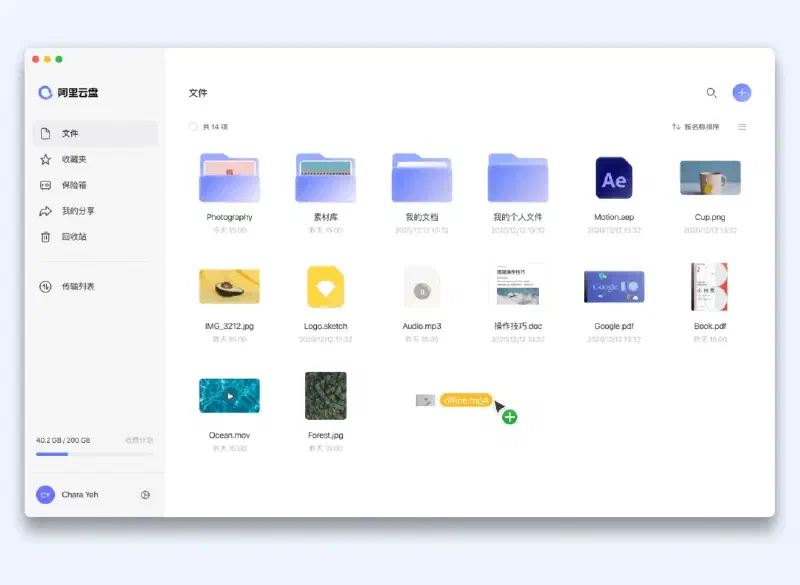Click the storage usage progress bar
800x585 pixels.
[x=95, y=454]
